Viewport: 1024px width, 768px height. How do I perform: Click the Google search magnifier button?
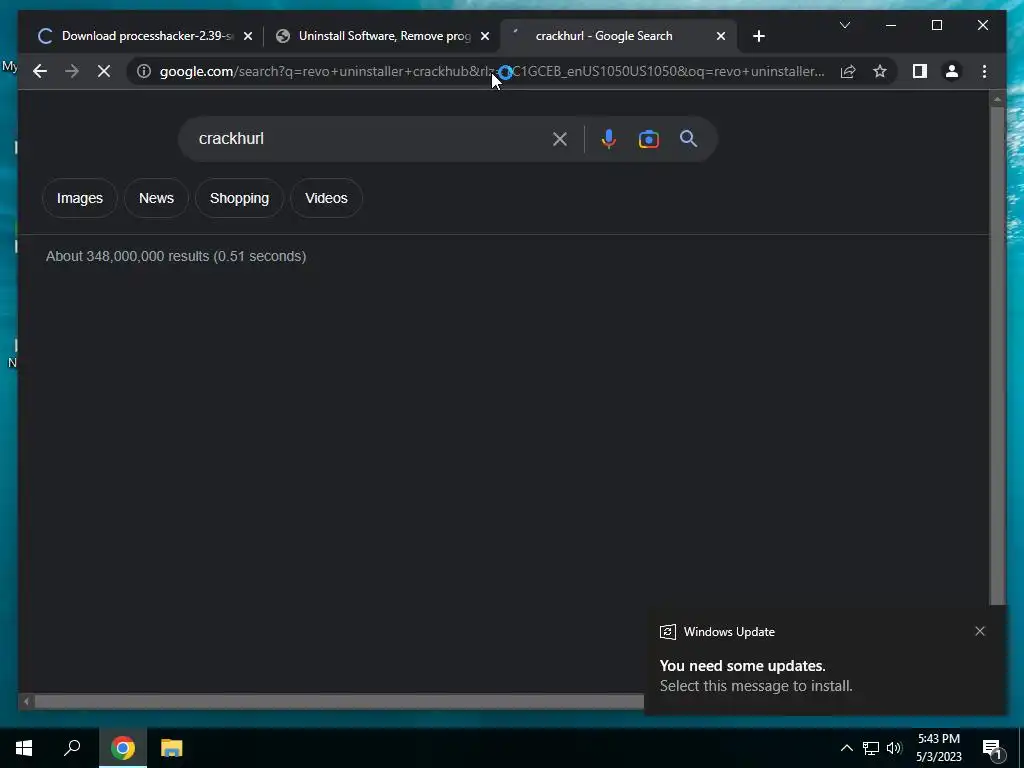688,139
